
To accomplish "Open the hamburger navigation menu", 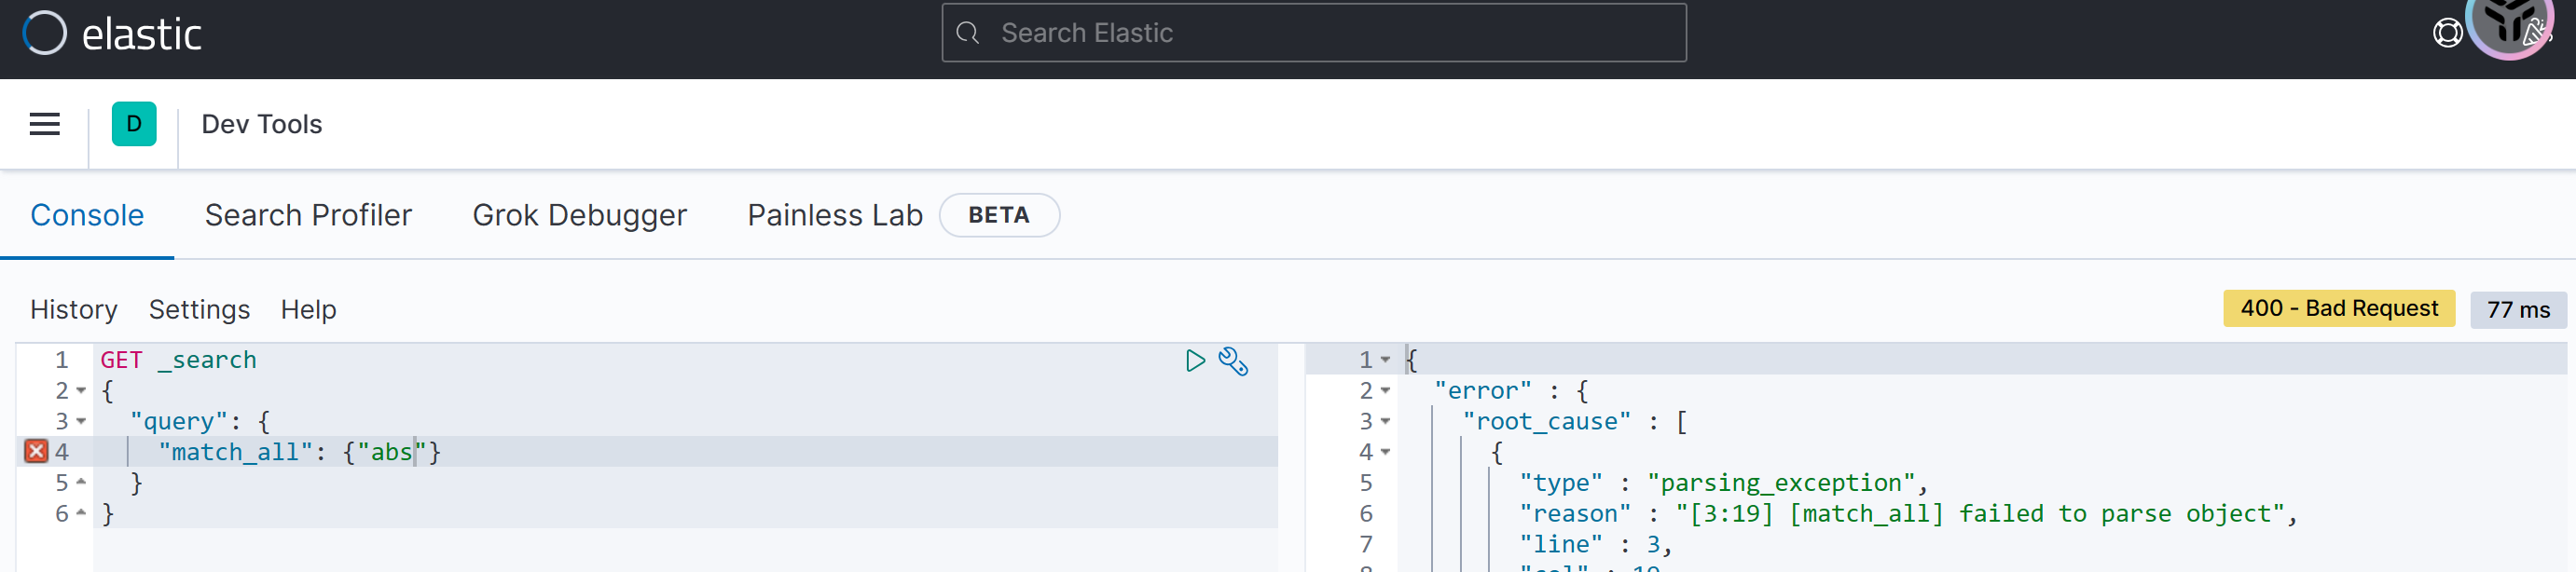I will click(45, 124).
